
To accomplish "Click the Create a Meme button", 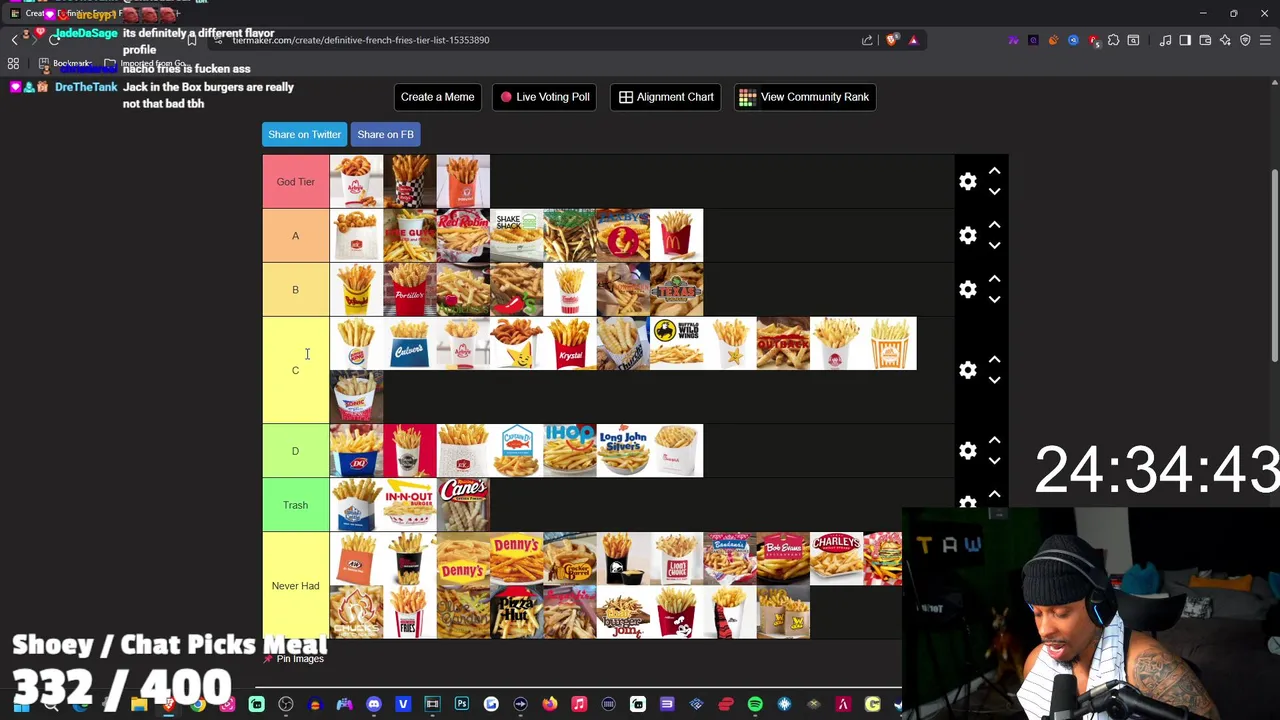I will click(437, 97).
